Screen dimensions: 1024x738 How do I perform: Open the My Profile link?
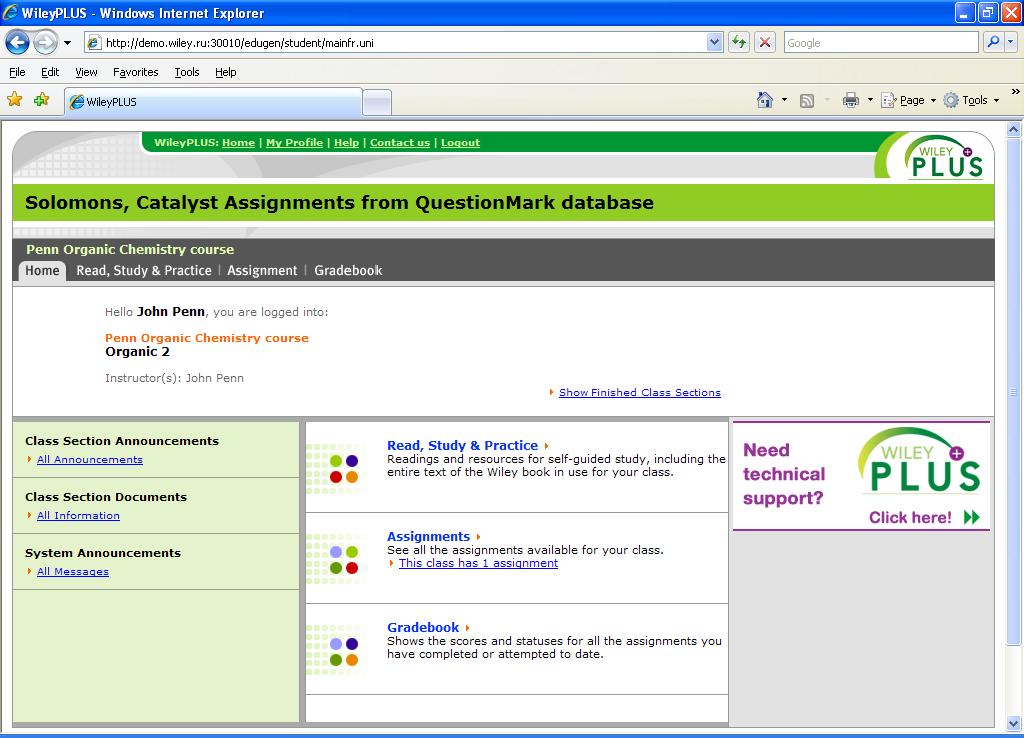pyautogui.click(x=295, y=142)
